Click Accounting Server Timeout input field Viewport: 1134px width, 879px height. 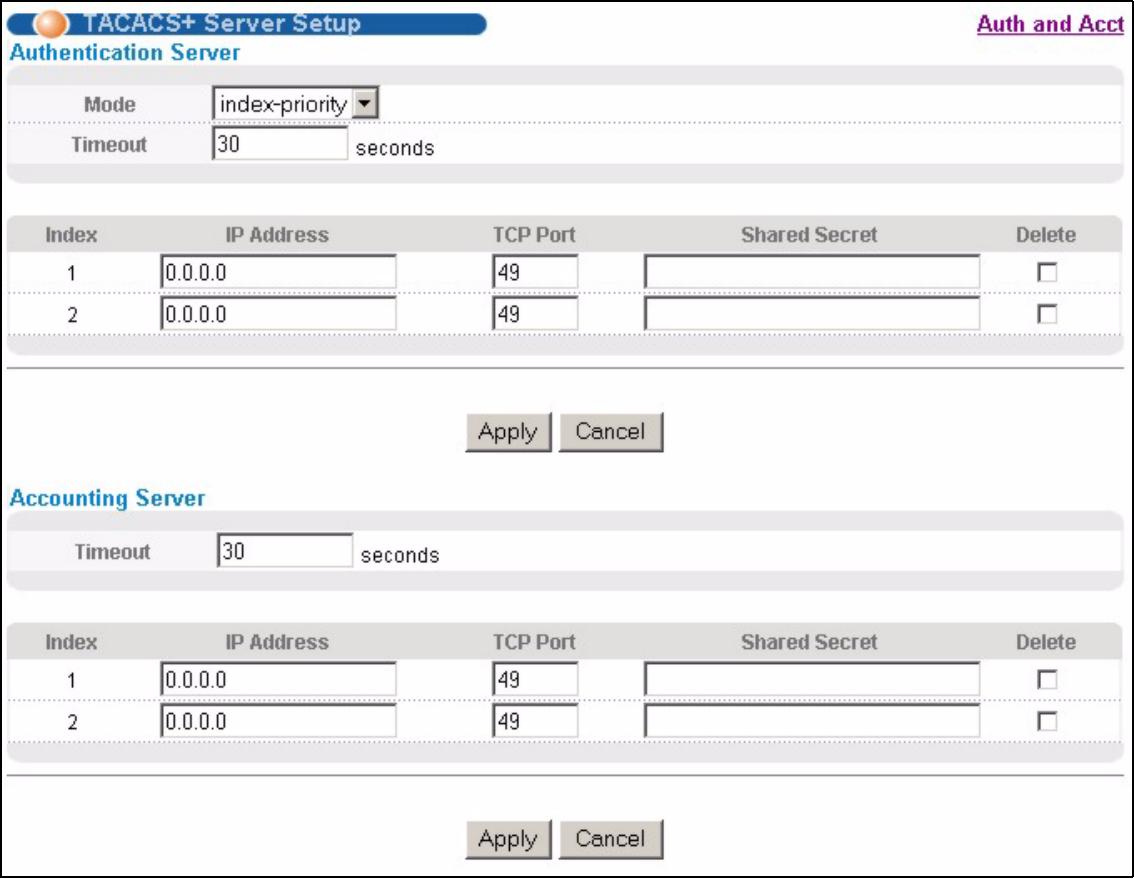tap(285, 551)
